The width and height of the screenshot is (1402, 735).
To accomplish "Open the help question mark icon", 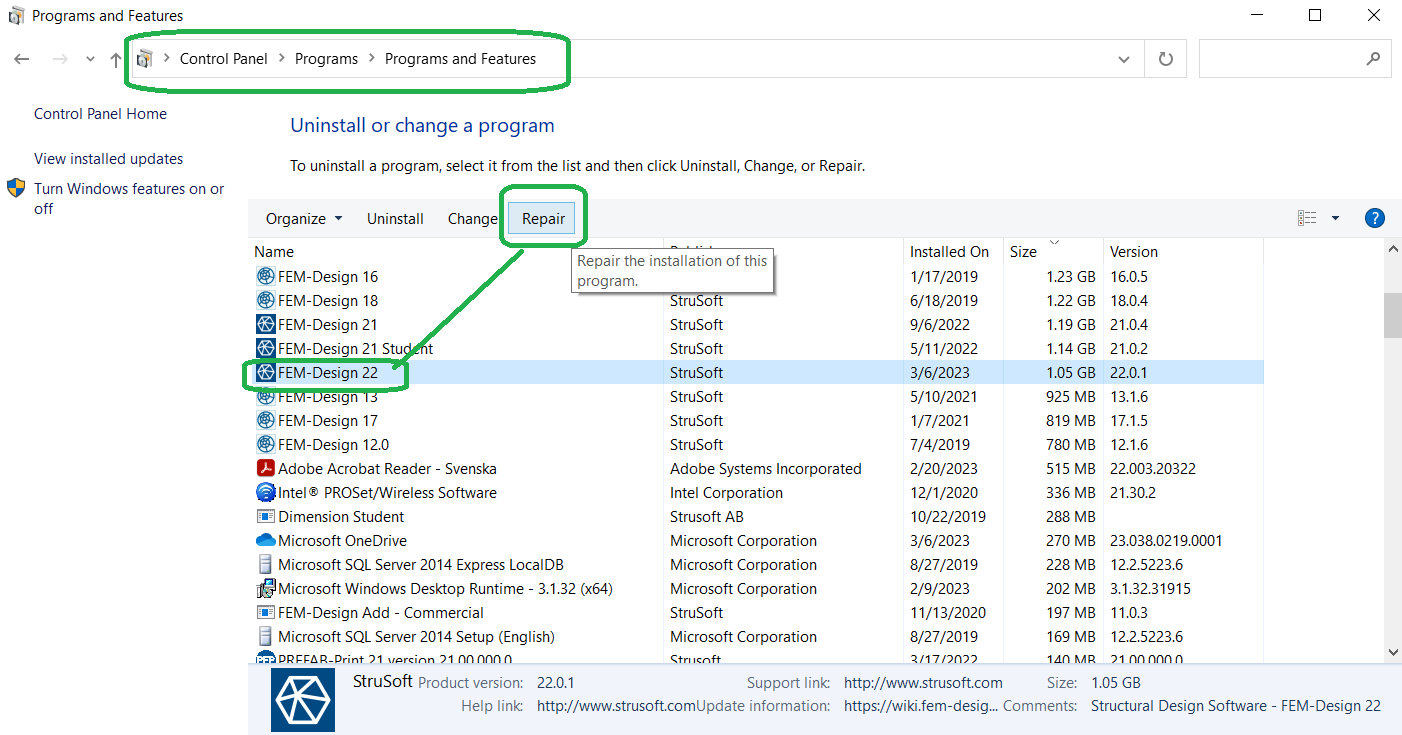I will pos(1374,218).
